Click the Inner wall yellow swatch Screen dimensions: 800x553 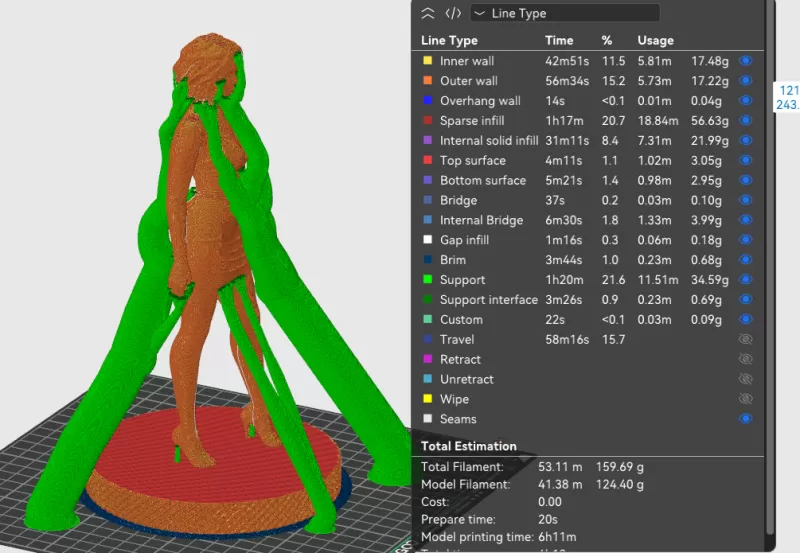[427, 61]
